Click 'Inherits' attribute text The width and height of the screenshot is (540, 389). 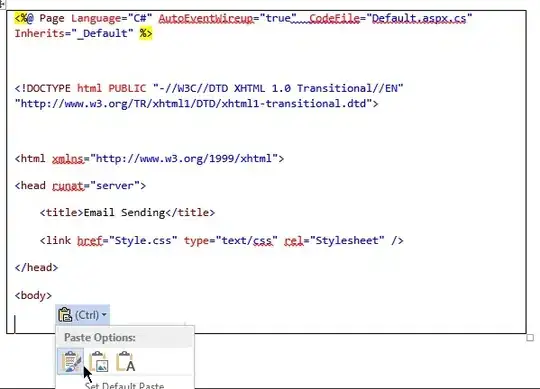tap(40, 33)
